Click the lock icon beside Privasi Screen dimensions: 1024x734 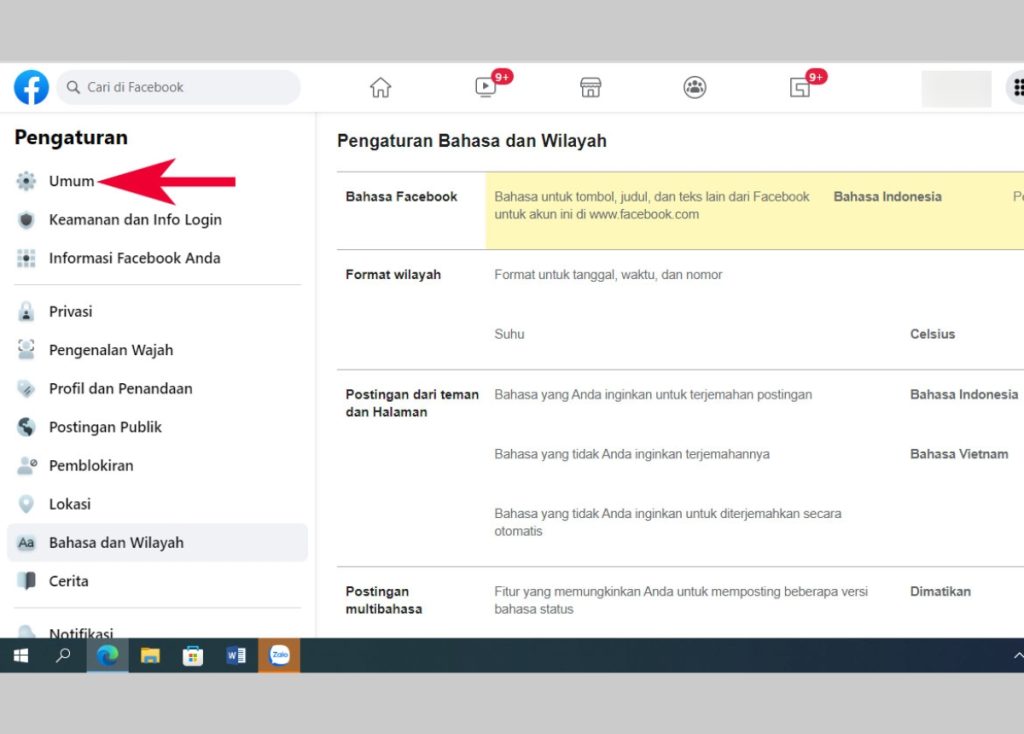(x=26, y=311)
